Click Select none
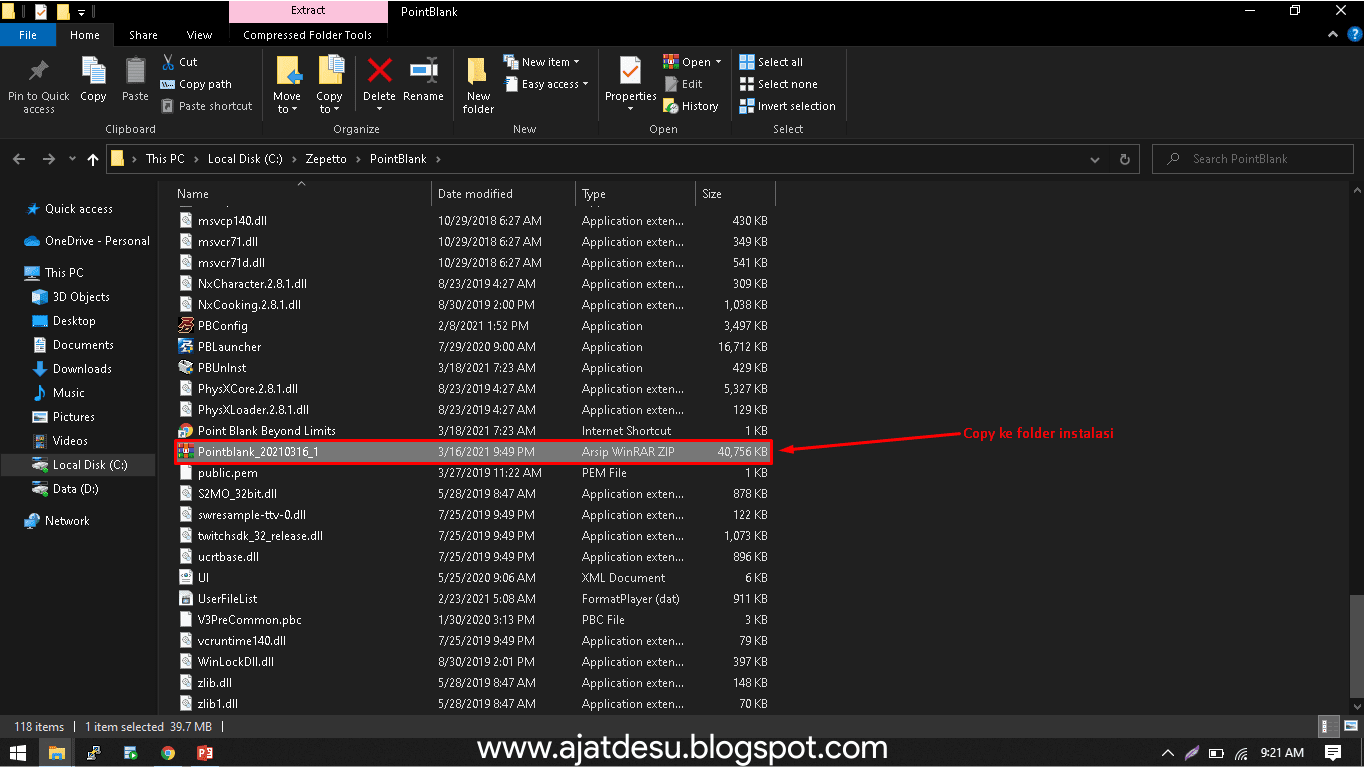Screen dimensions: 1365x767 [778, 84]
